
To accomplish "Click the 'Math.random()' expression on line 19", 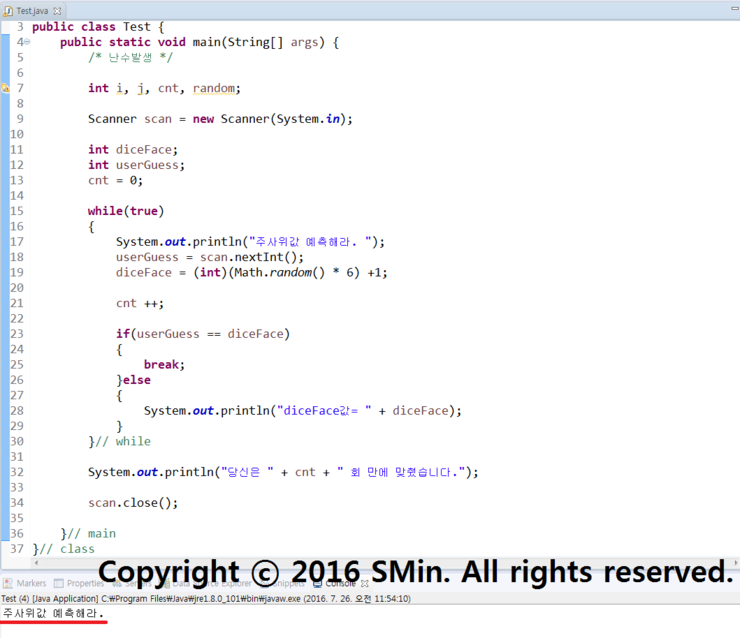I will click(x=280, y=273).
